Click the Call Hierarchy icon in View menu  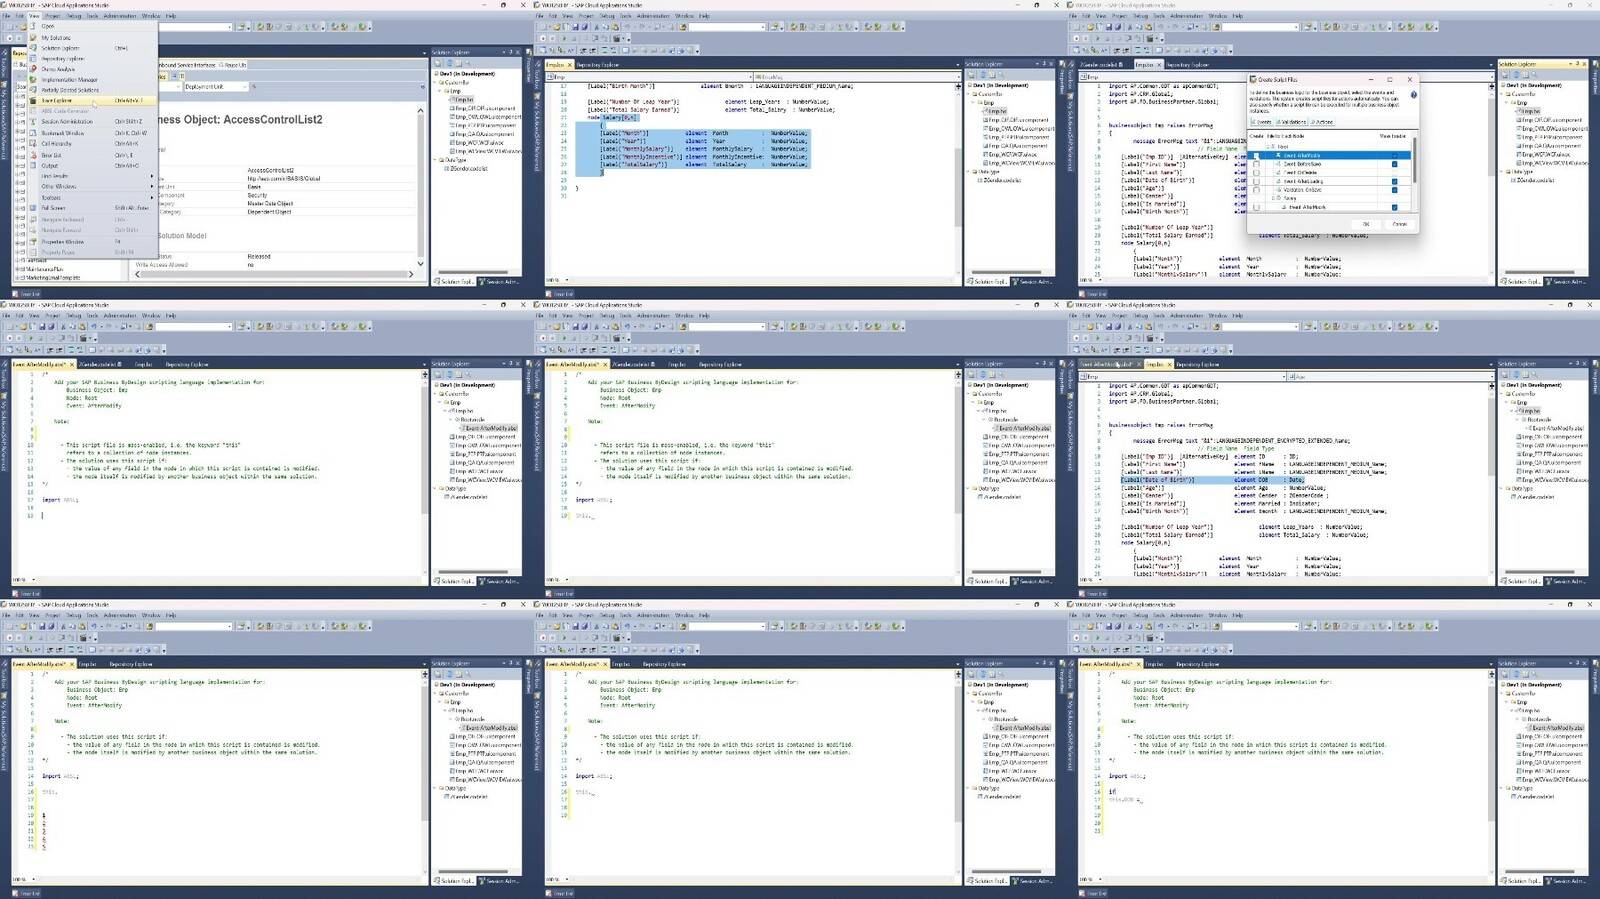point(33,144)
